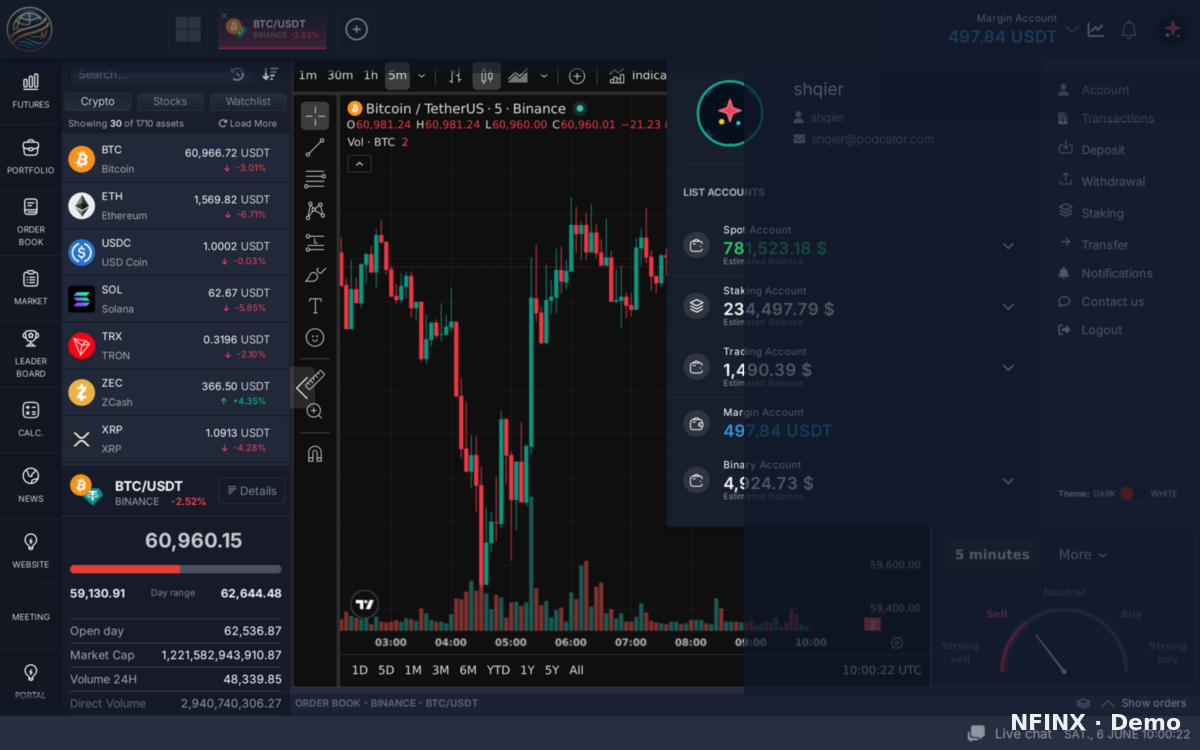The image size is (1200, 750).
Task: Select the crosshair cursor tool
Action: point(315,116)
